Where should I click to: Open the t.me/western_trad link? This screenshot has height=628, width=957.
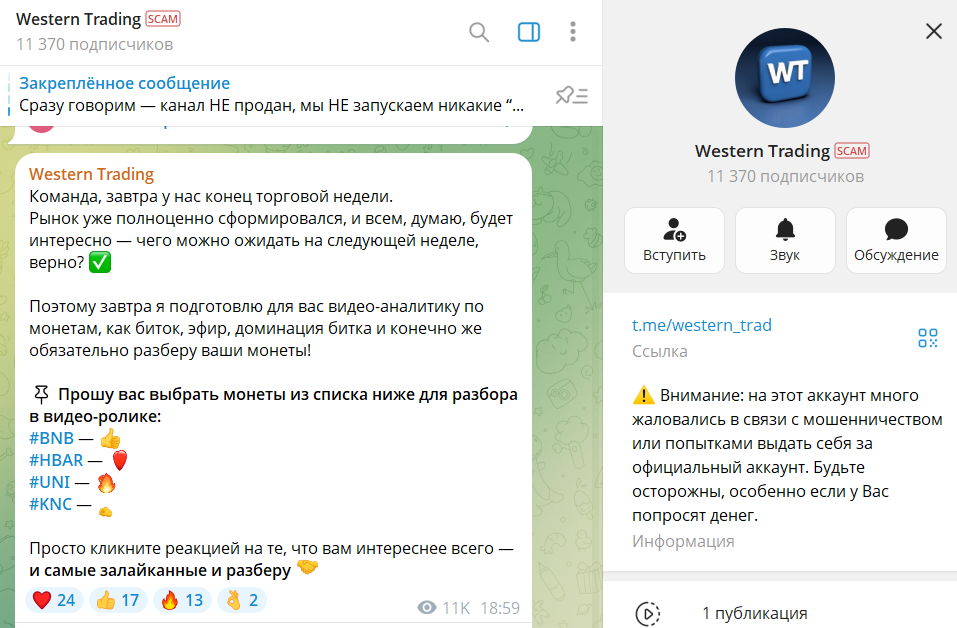pos(701,325)
